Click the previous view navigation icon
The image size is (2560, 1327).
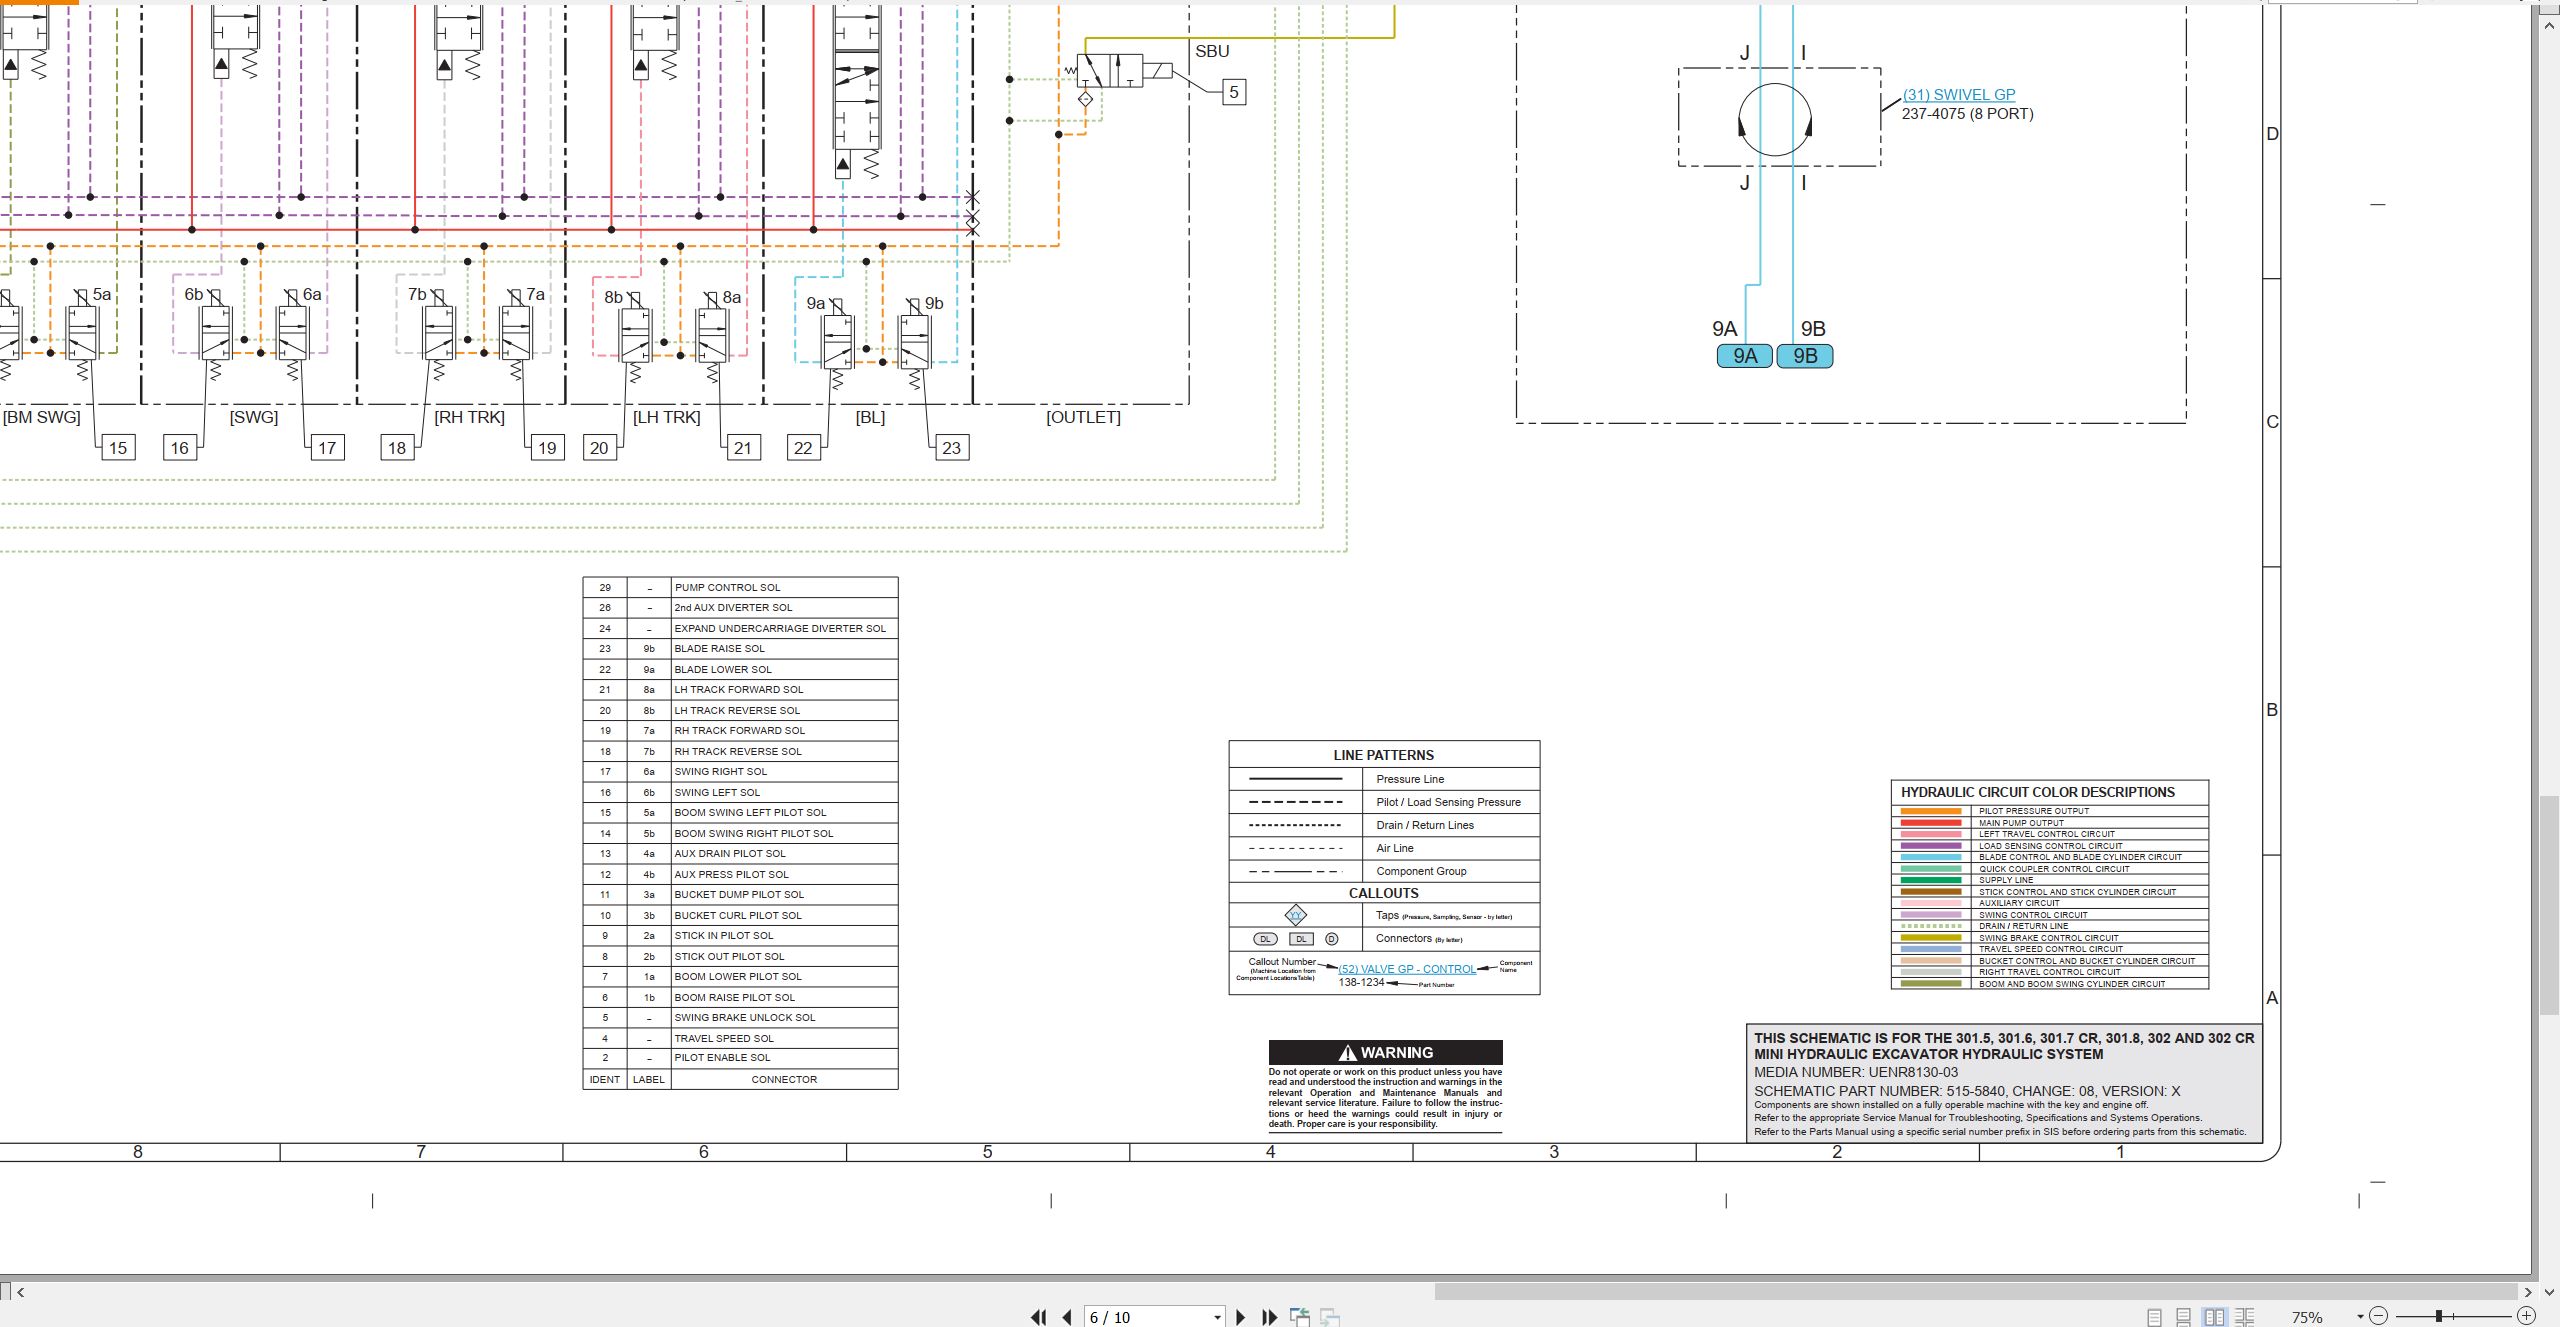coord(1300,1317)
